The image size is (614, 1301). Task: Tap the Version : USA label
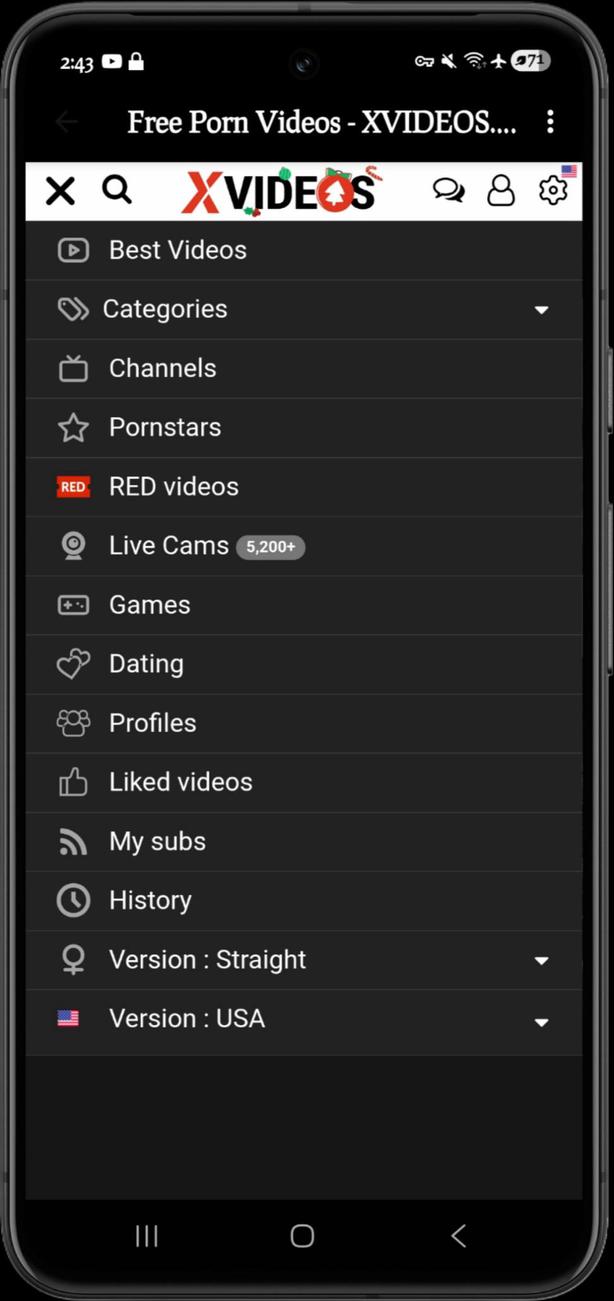click(x=187, y=1018)
